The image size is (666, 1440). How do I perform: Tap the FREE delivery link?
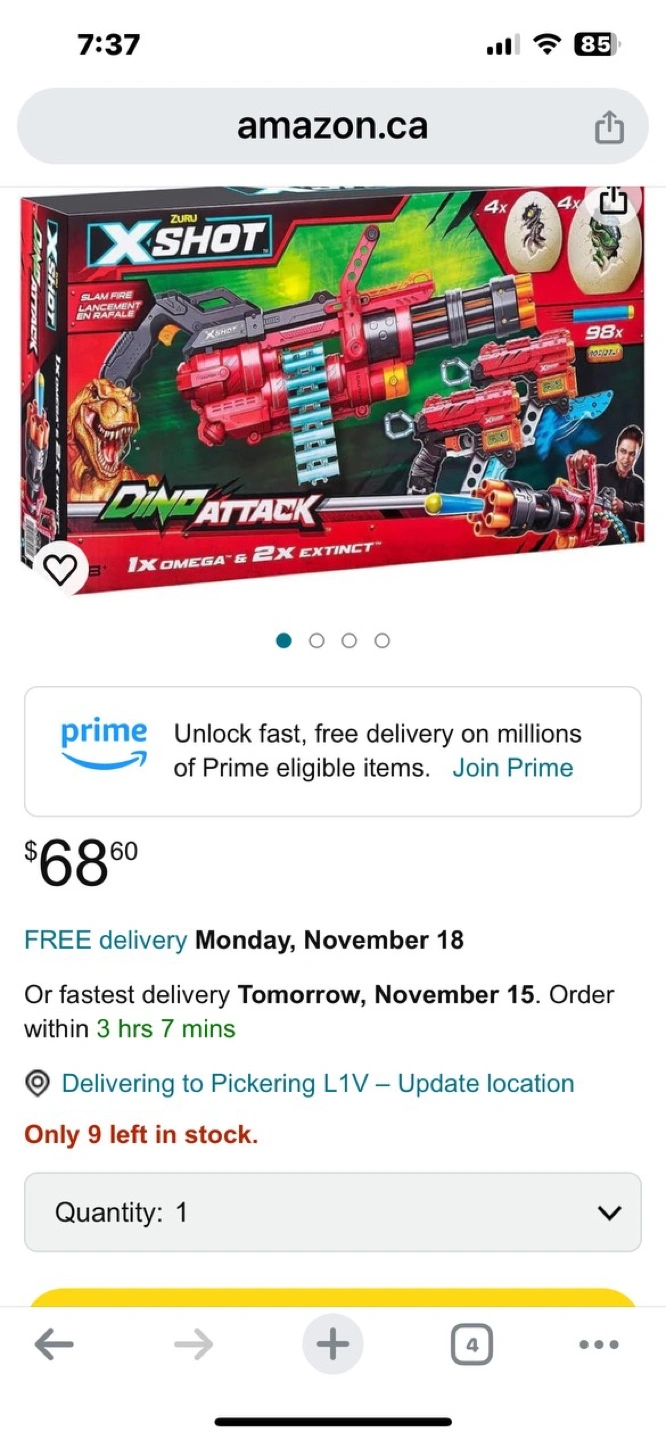point(105,940)
